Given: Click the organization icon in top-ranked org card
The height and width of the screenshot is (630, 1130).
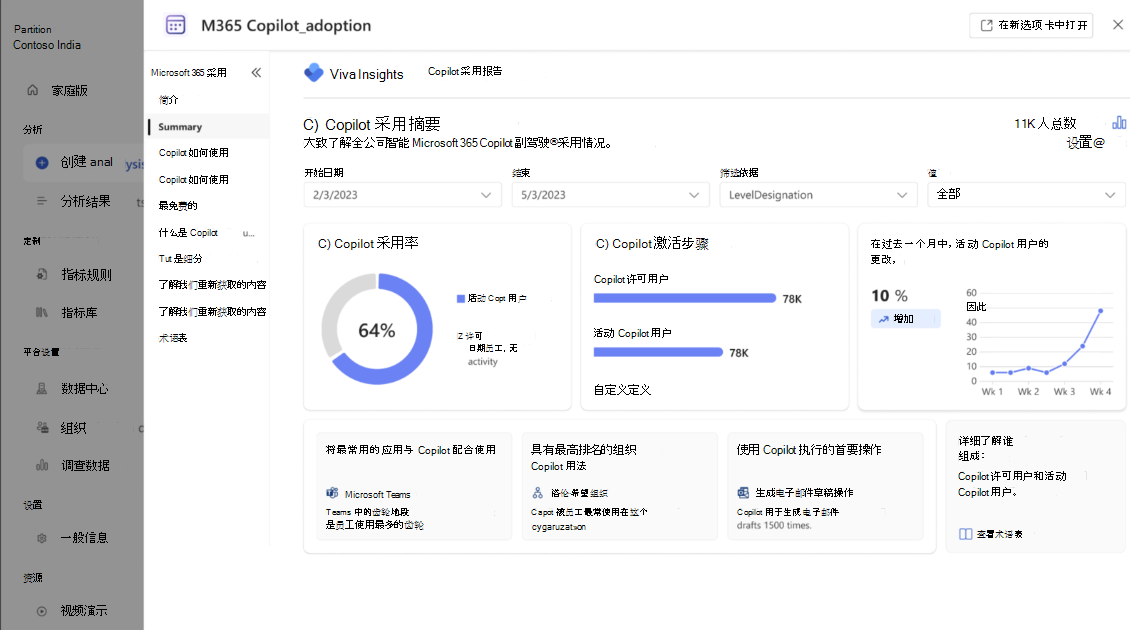Looking at the screenshot, I should pos(538,493).
